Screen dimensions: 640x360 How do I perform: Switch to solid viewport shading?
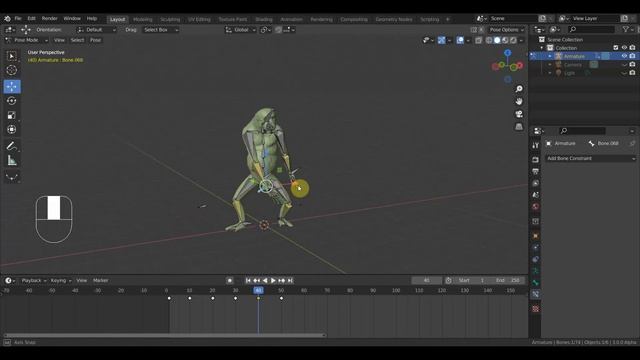tap(497, 40)
